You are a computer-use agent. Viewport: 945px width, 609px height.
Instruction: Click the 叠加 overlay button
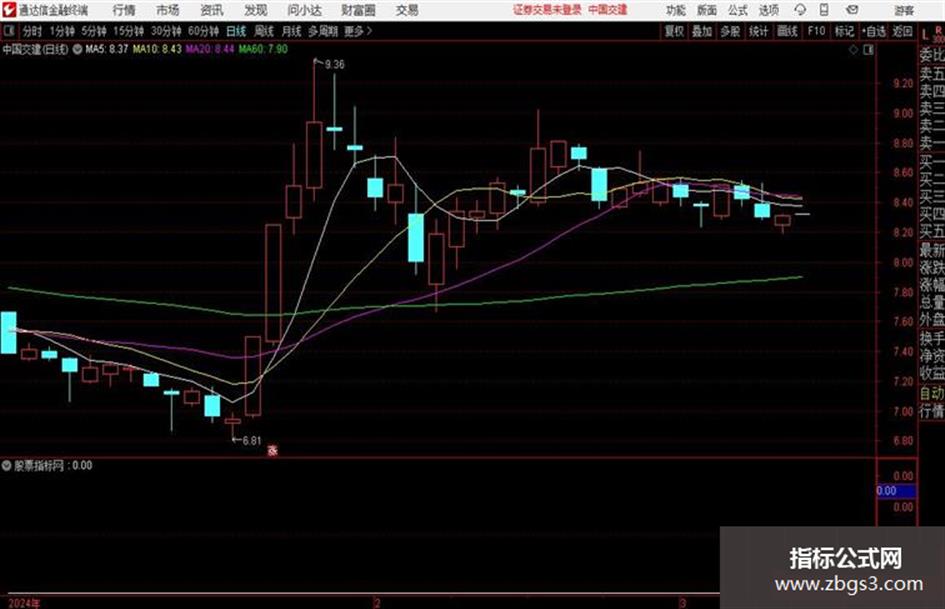702,31
